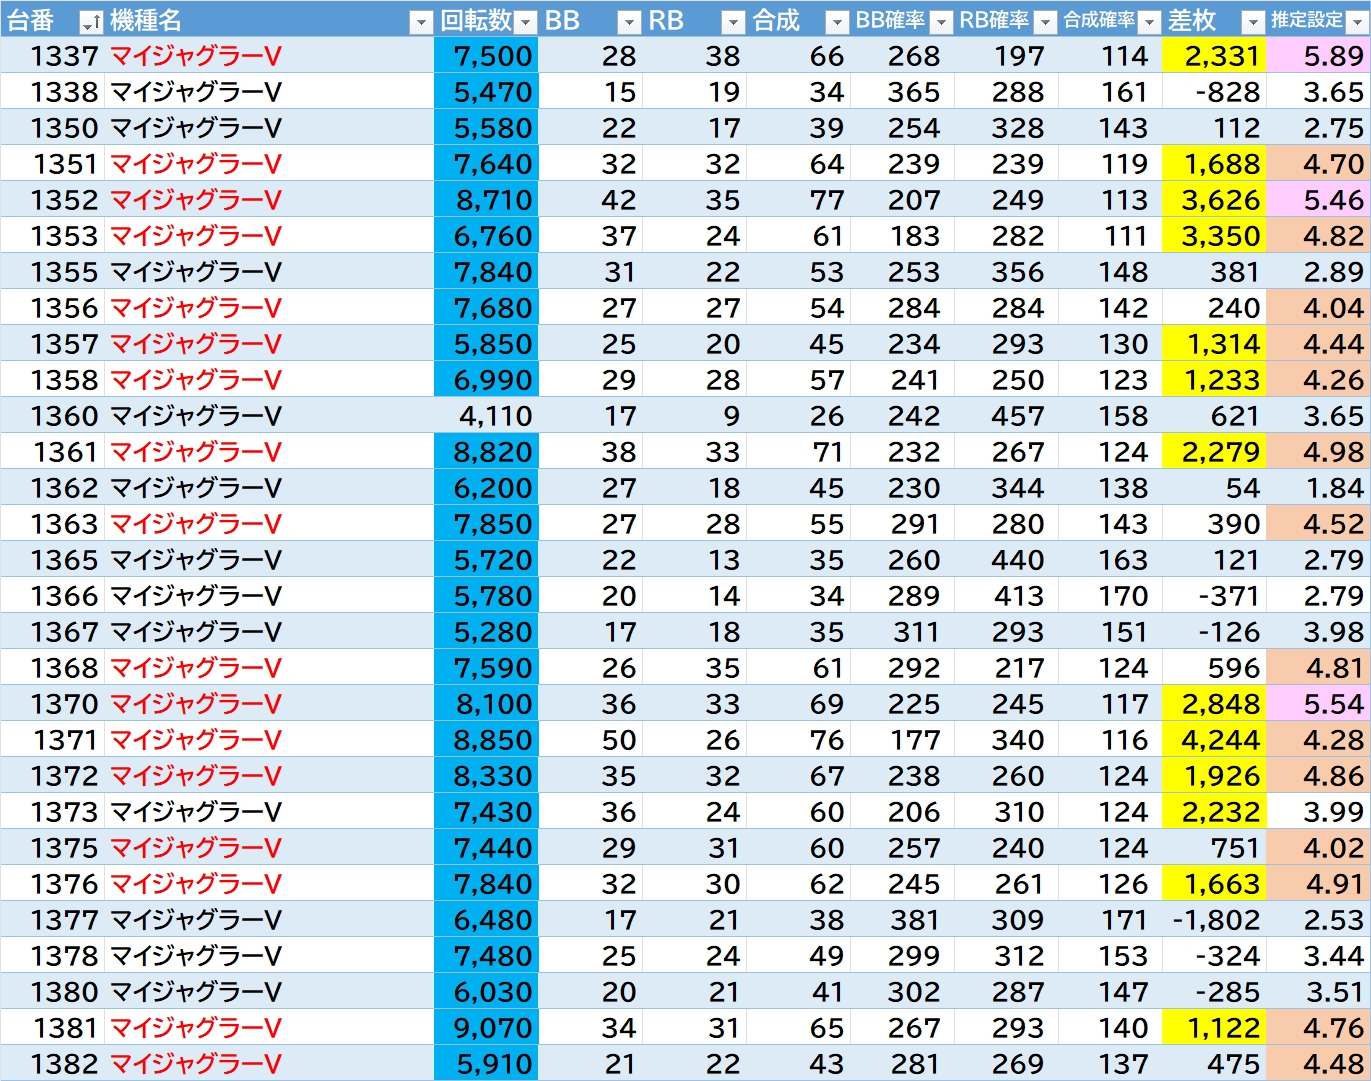The width and height of the screenshot is (1371, 1081).
Task: Select the 回転数 cell 7,680
Action: (486, 308)
